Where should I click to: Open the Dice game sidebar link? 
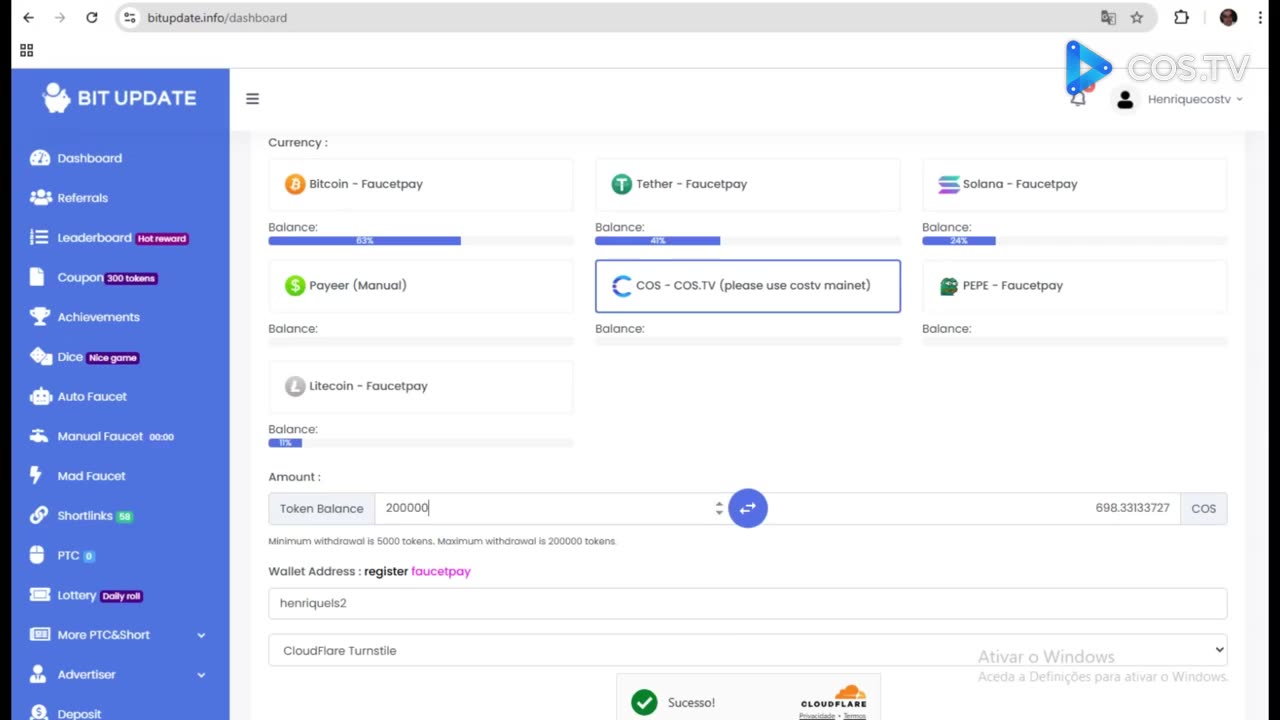click(x=70, y=357)
